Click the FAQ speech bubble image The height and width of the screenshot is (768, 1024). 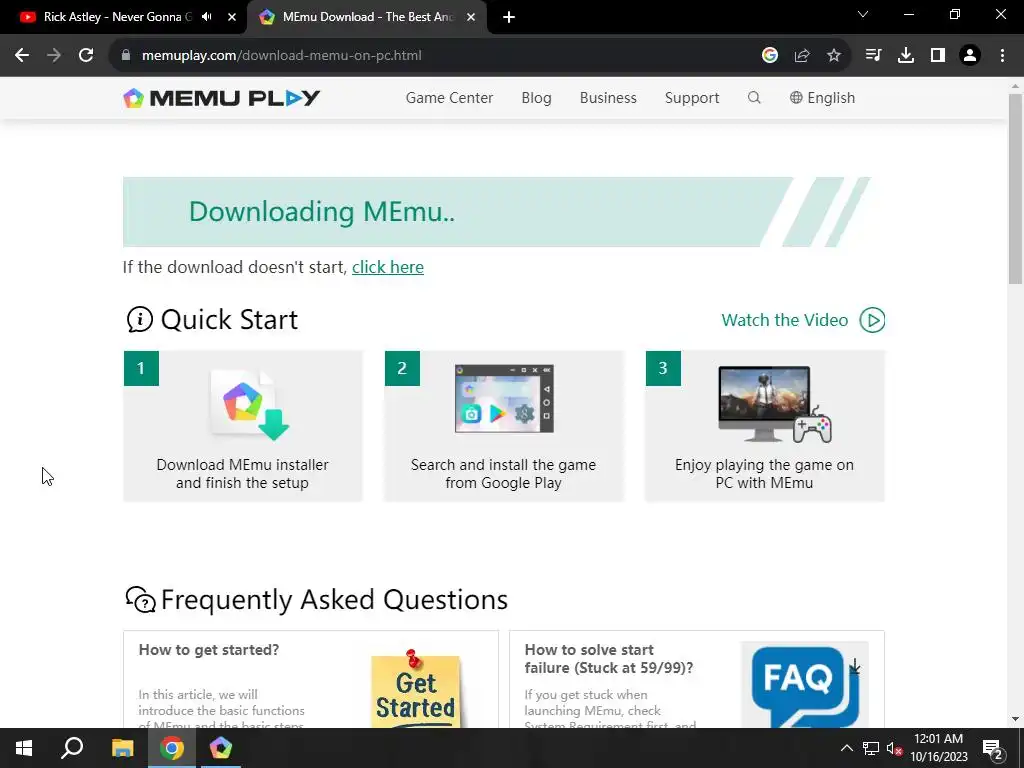805,686
